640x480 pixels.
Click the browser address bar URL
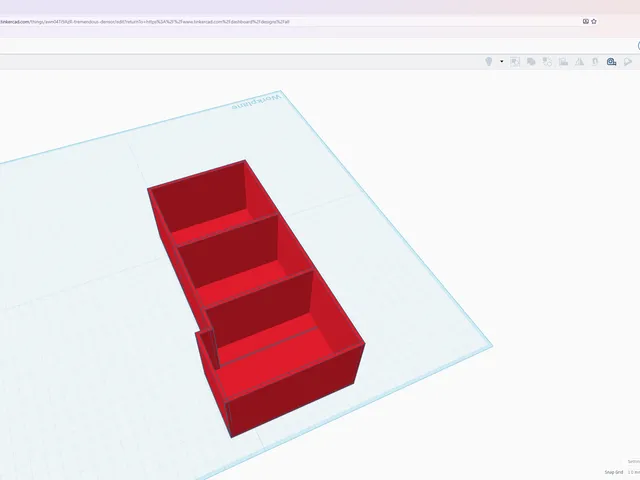point(144,22)
